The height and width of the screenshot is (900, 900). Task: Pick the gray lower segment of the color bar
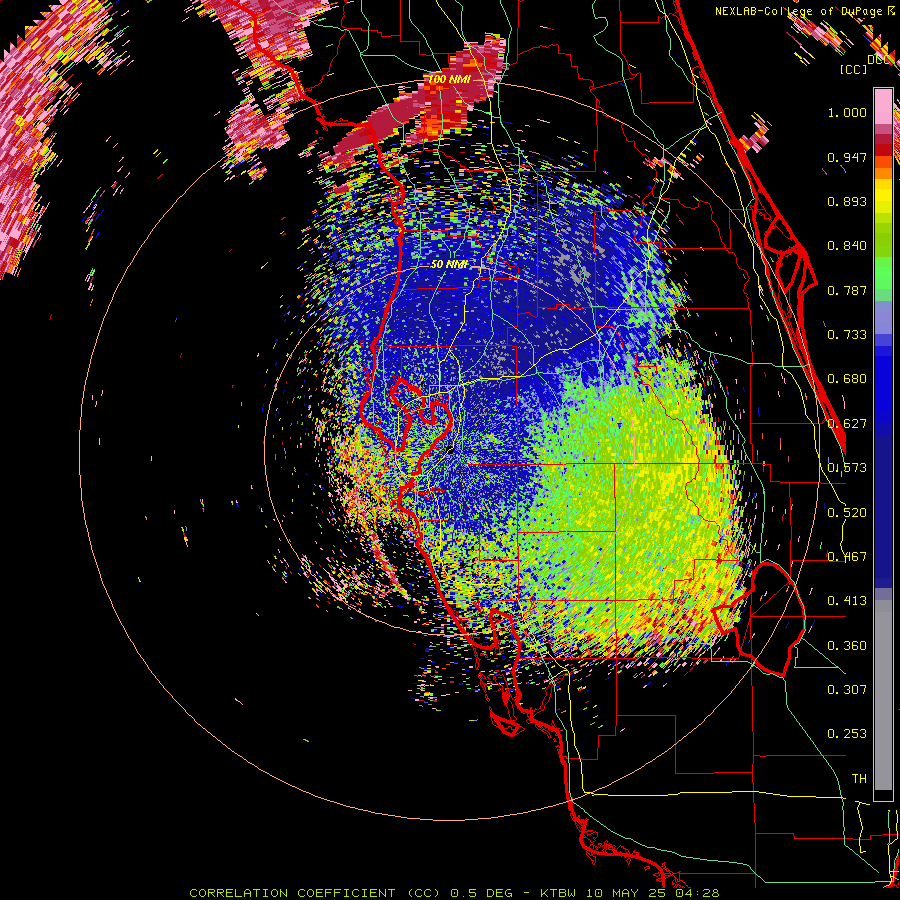click(883, 695)
